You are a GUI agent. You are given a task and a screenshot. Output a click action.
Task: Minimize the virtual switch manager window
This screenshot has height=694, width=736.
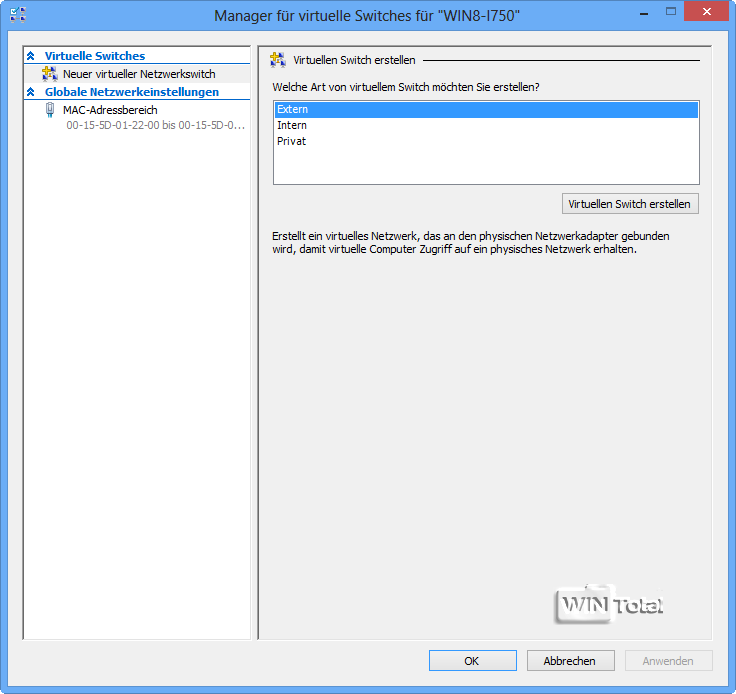(644, 14)
